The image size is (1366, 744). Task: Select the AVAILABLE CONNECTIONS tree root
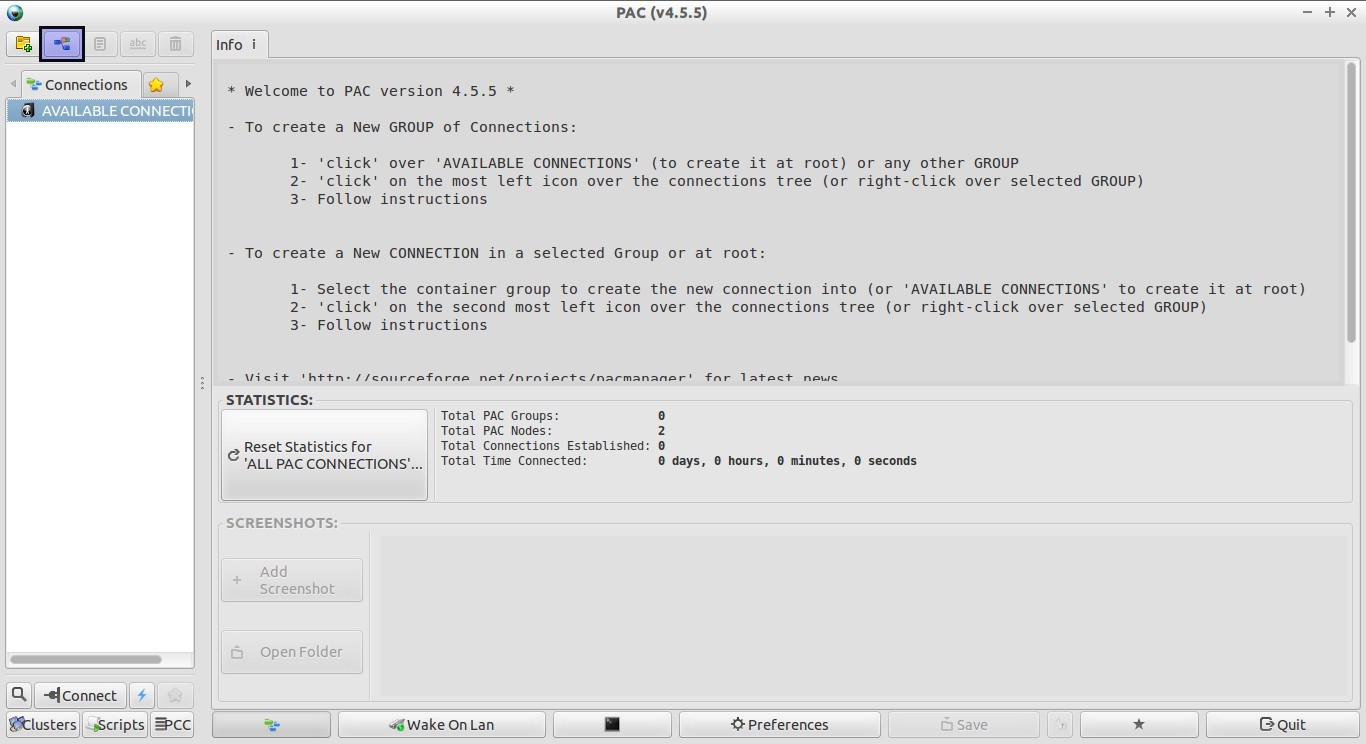click(100, 111)
